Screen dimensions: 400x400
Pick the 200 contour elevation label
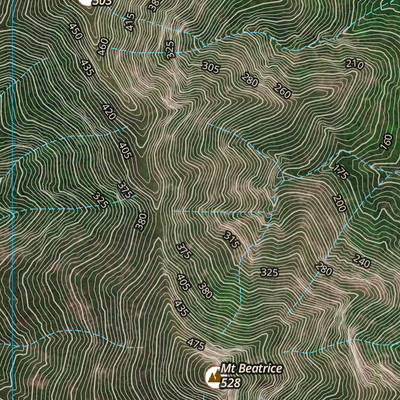tap(339, 203)
